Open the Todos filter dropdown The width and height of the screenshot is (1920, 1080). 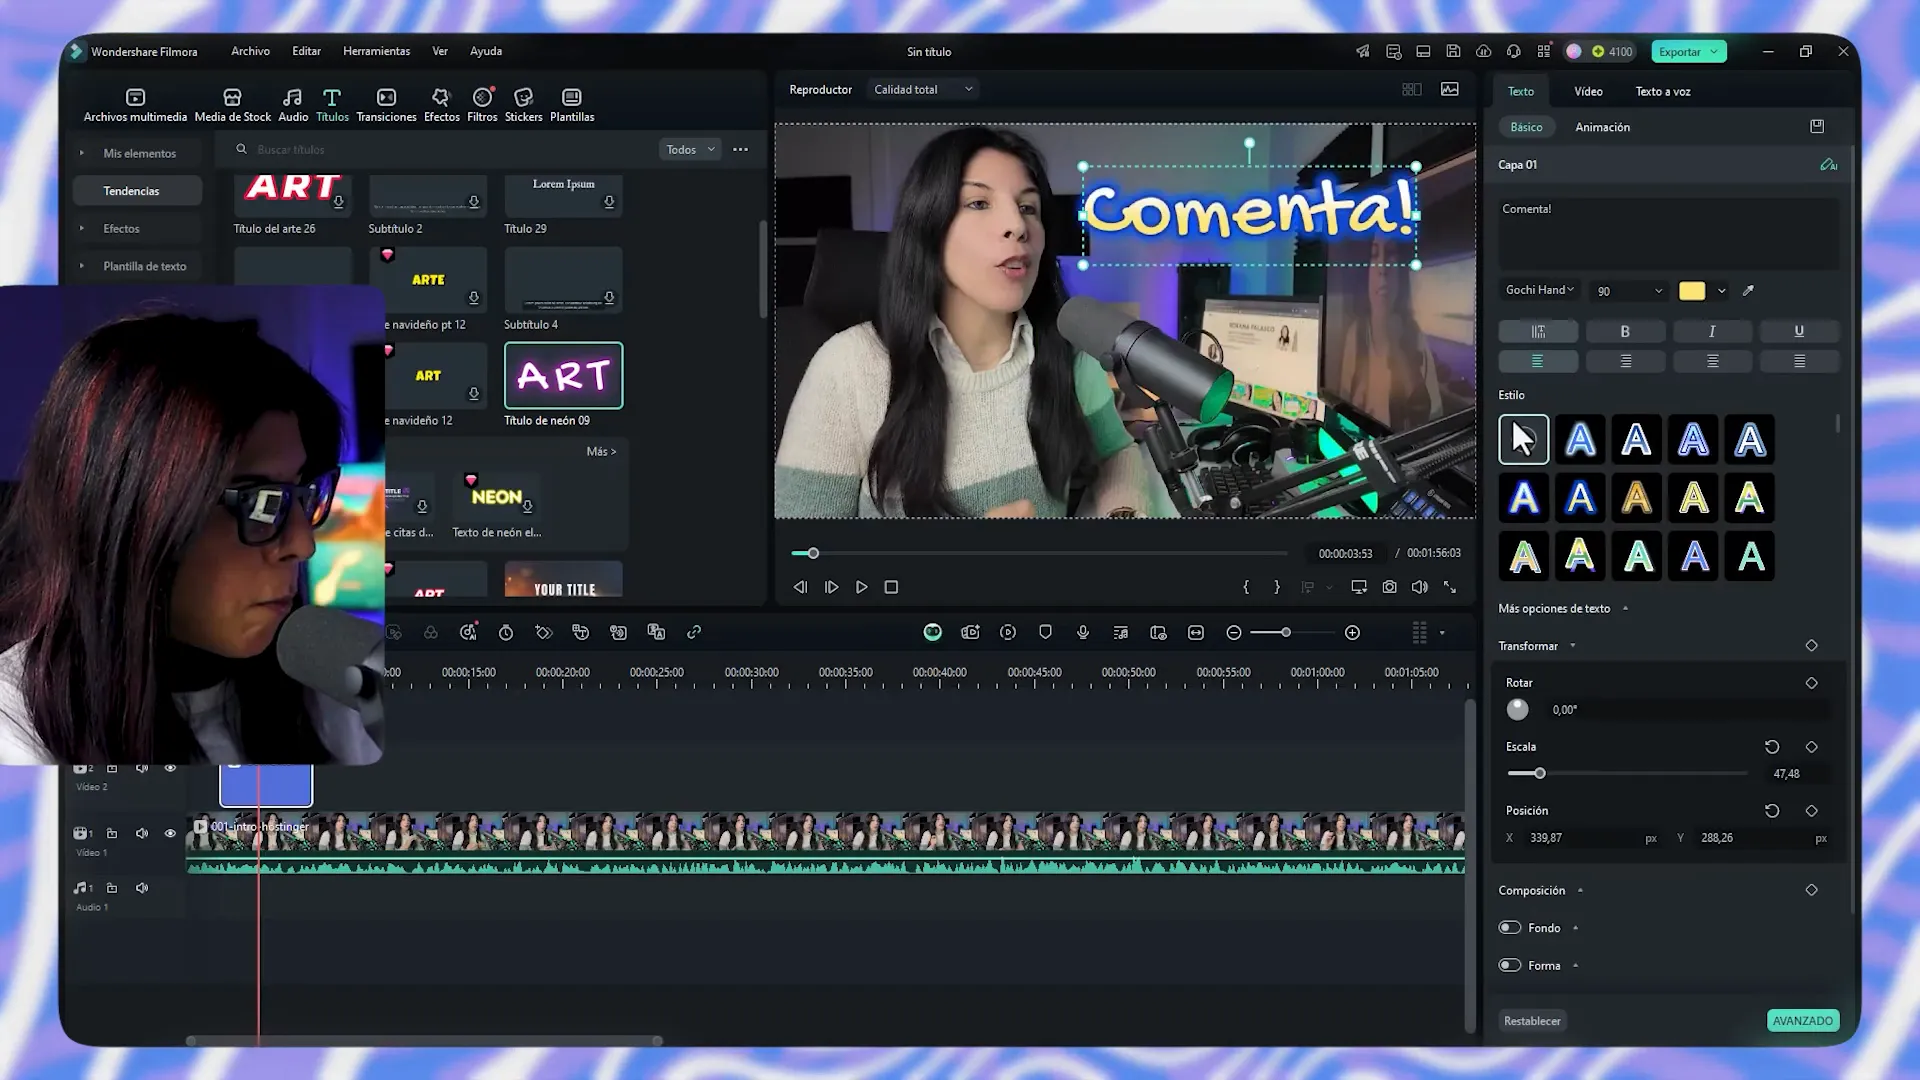(690, 150)
